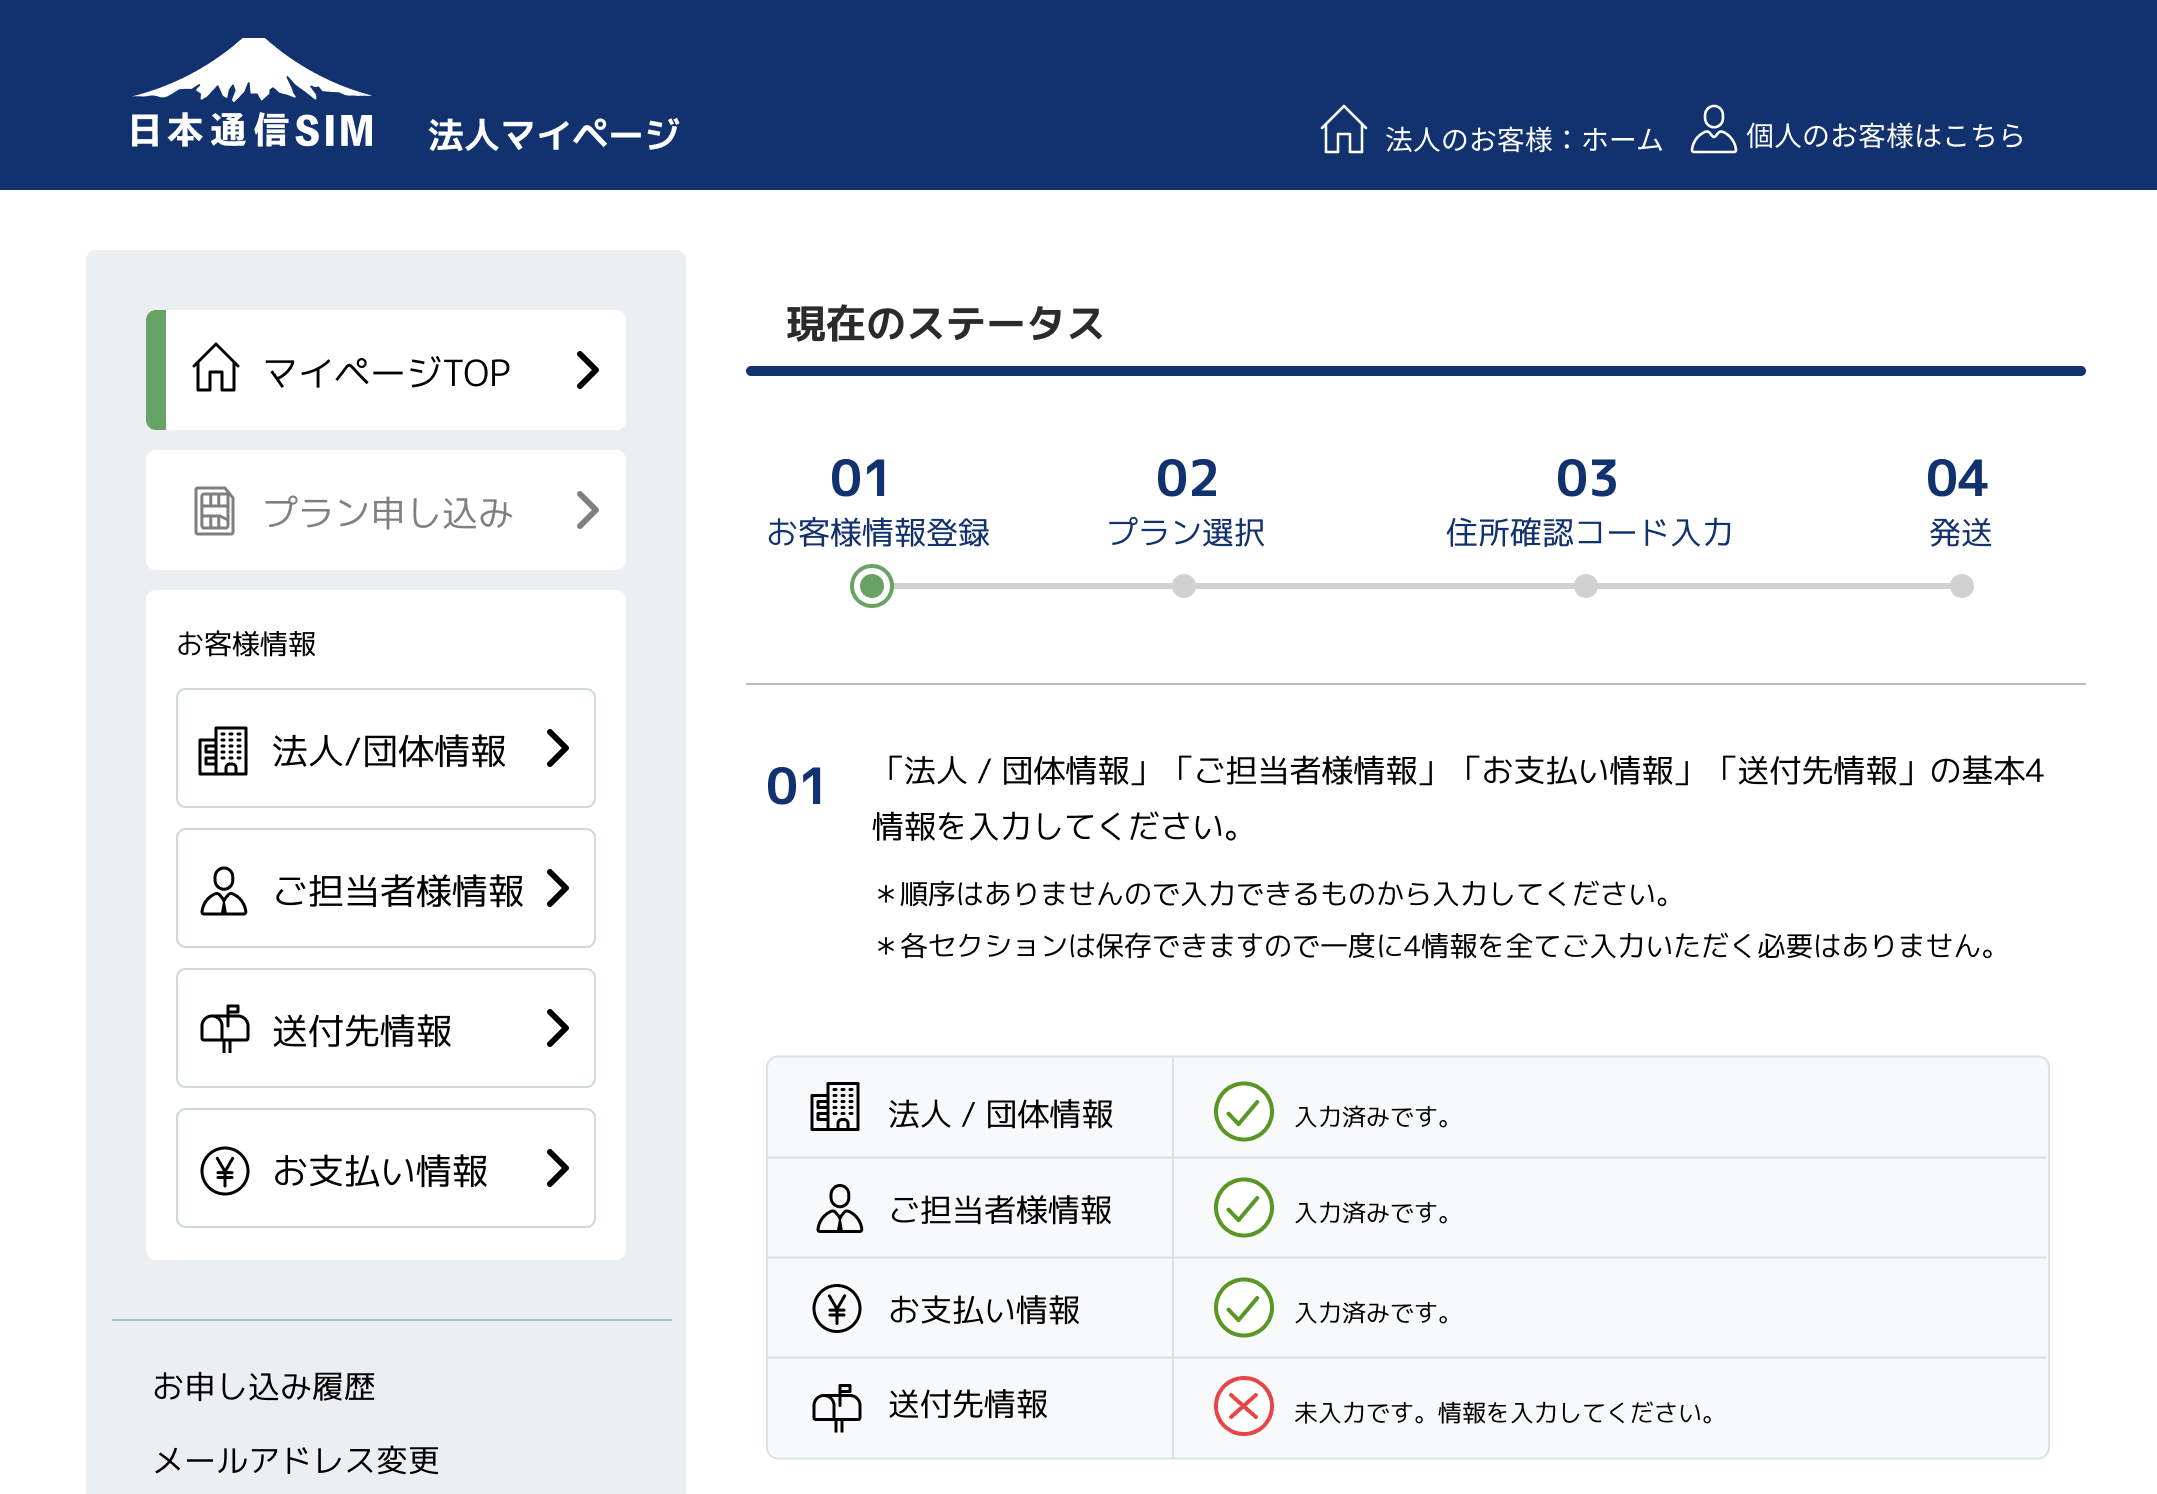This screenshot has width=2157, height=1494.
Task: Click the active green step 01 progress dot
Action: tap(872, 586)
